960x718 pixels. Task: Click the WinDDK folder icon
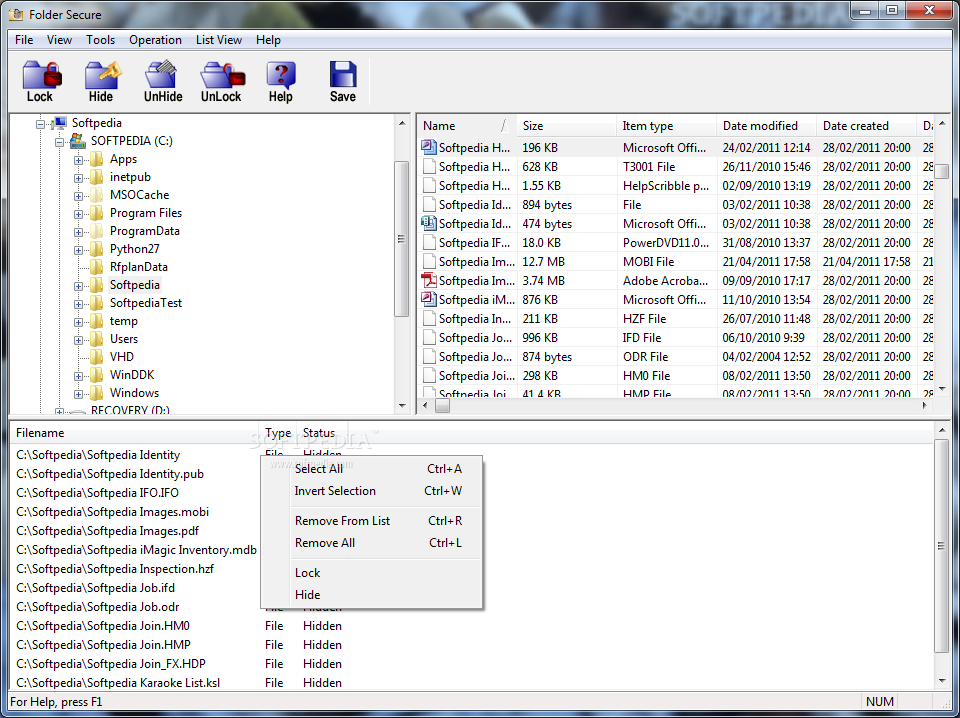pyautogui.click(x=97, y=375)
